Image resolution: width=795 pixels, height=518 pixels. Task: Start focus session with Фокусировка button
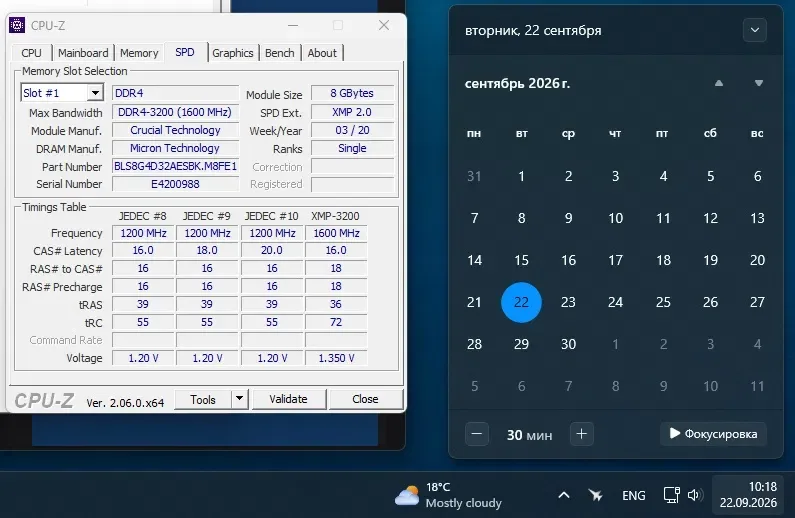point(713,434)
